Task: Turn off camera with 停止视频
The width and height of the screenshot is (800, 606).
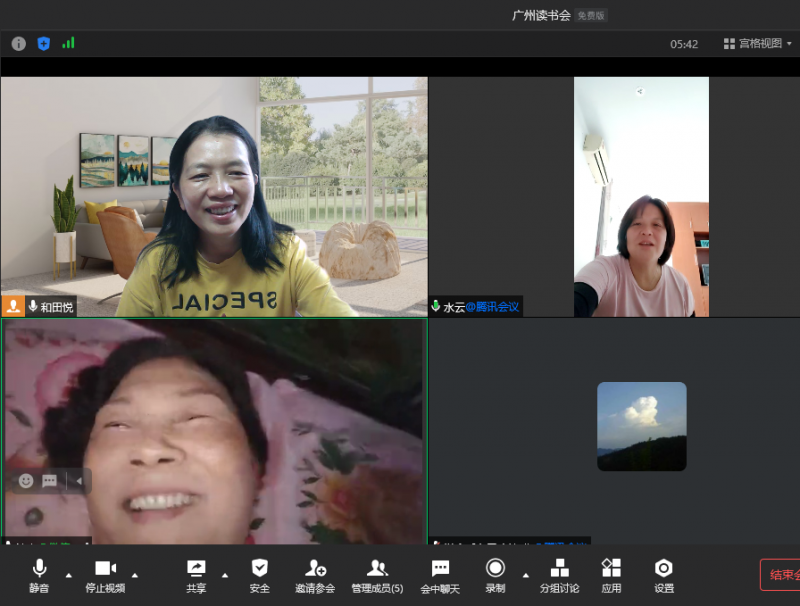Action: click(105, 575)
